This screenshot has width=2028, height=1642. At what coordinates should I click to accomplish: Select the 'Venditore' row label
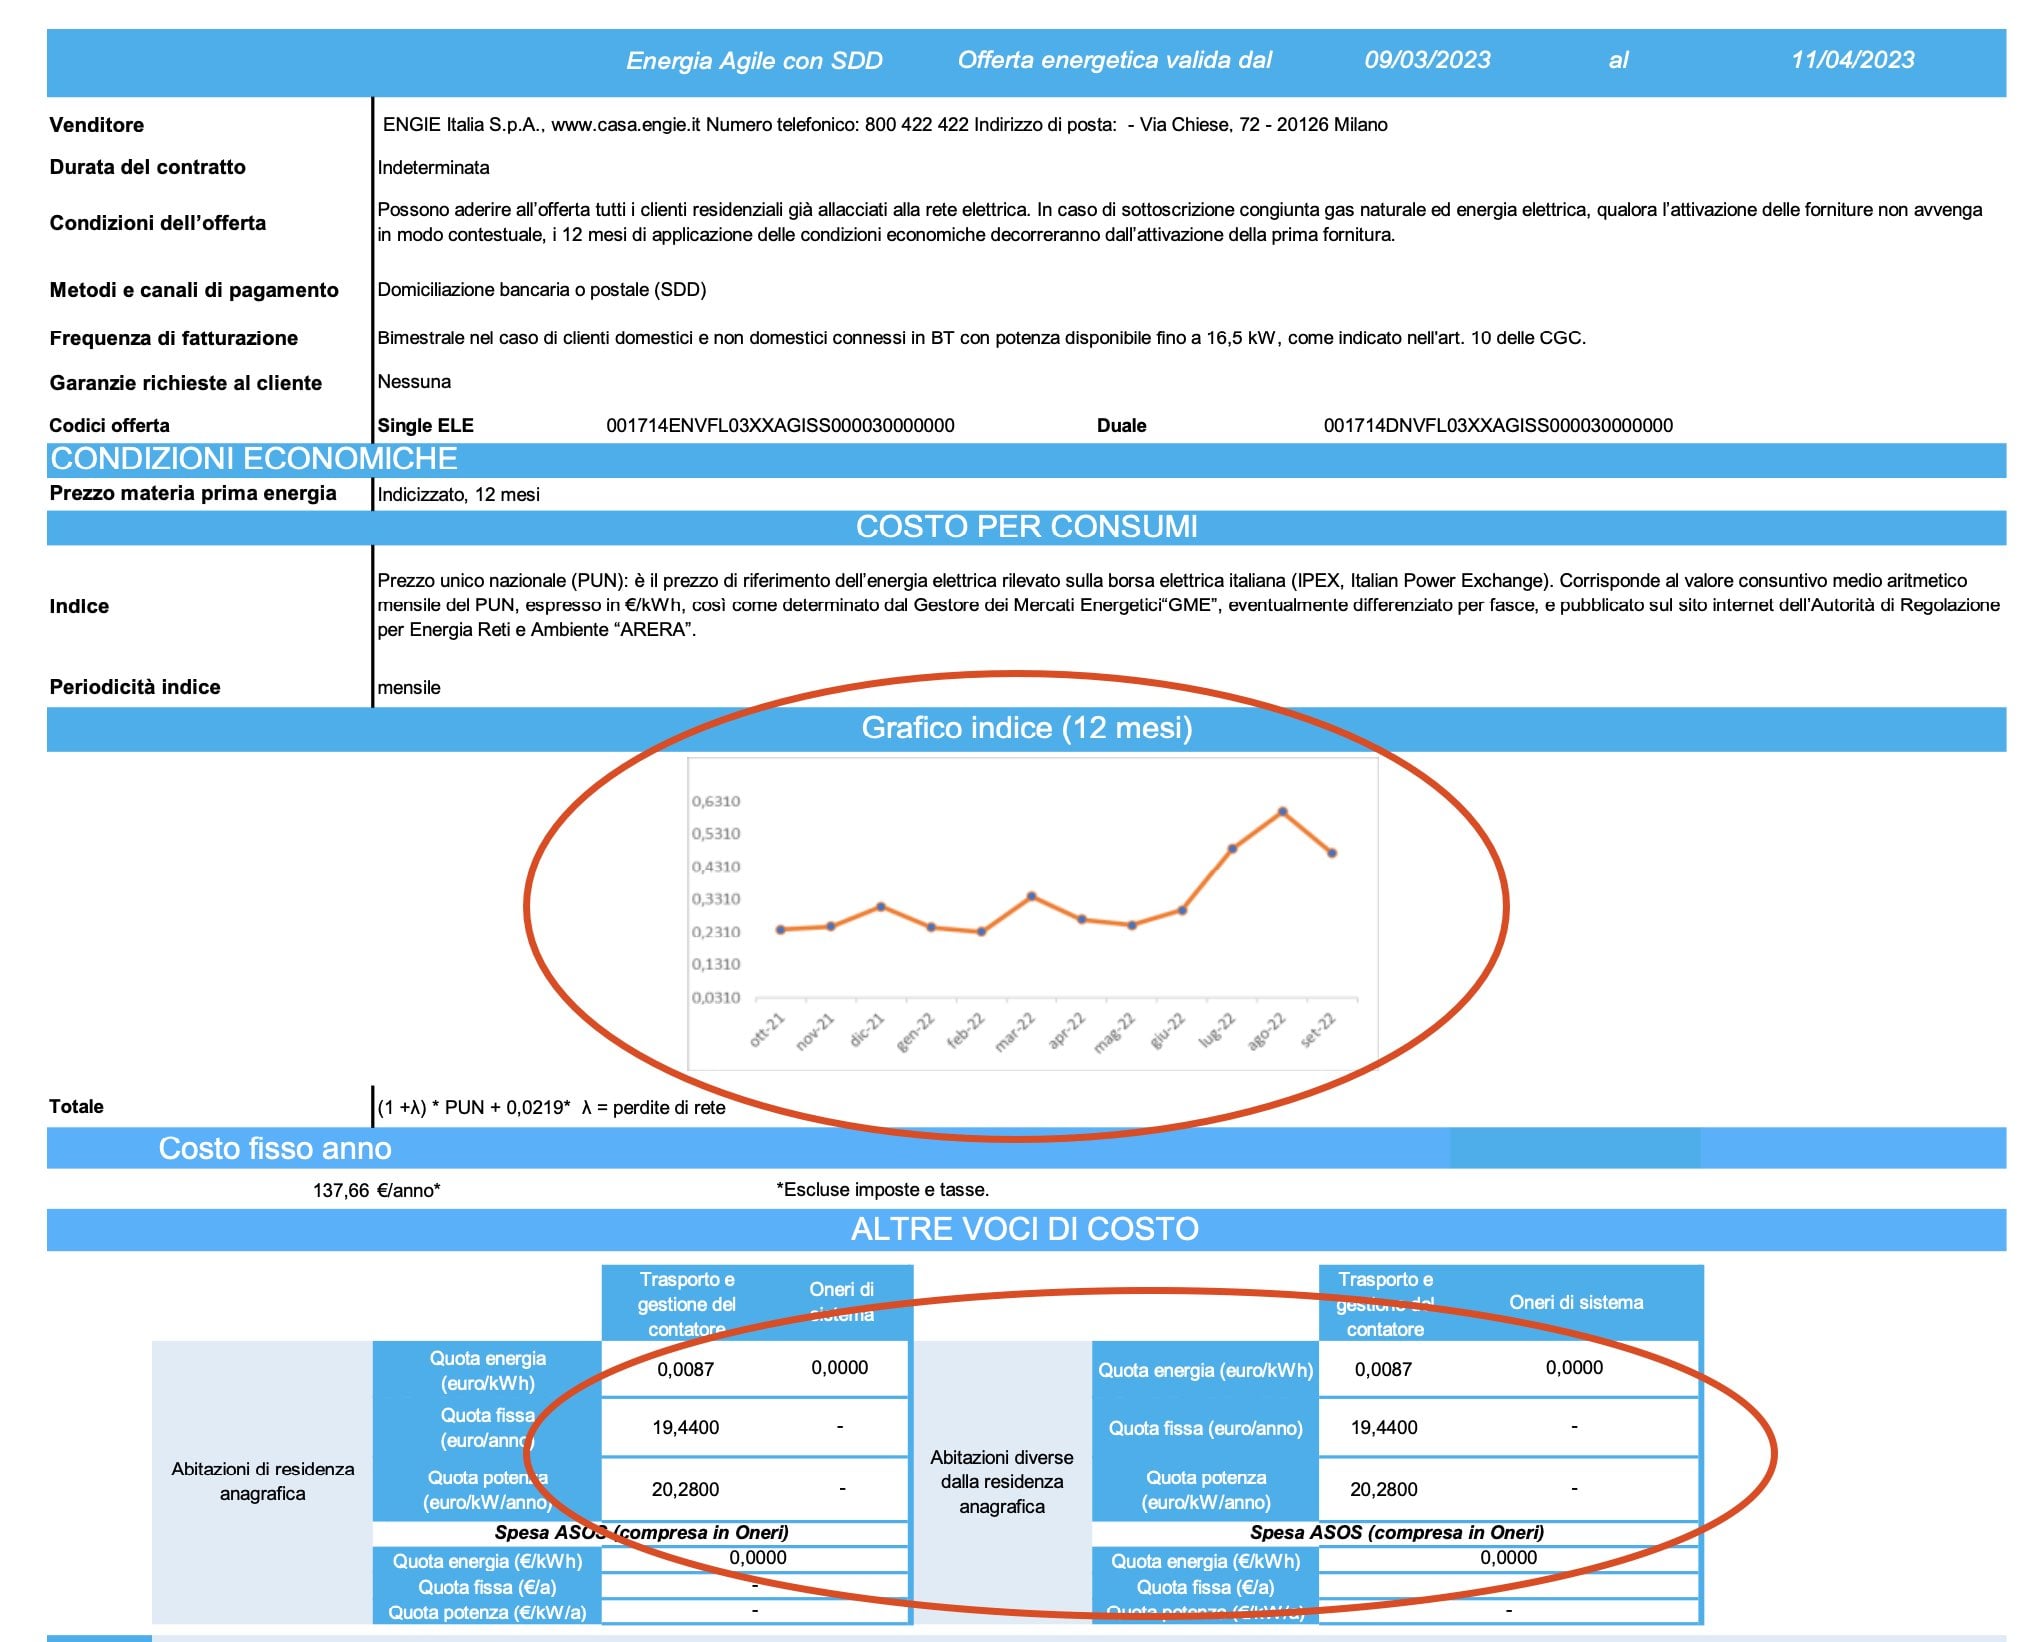(x=97, y=125)
